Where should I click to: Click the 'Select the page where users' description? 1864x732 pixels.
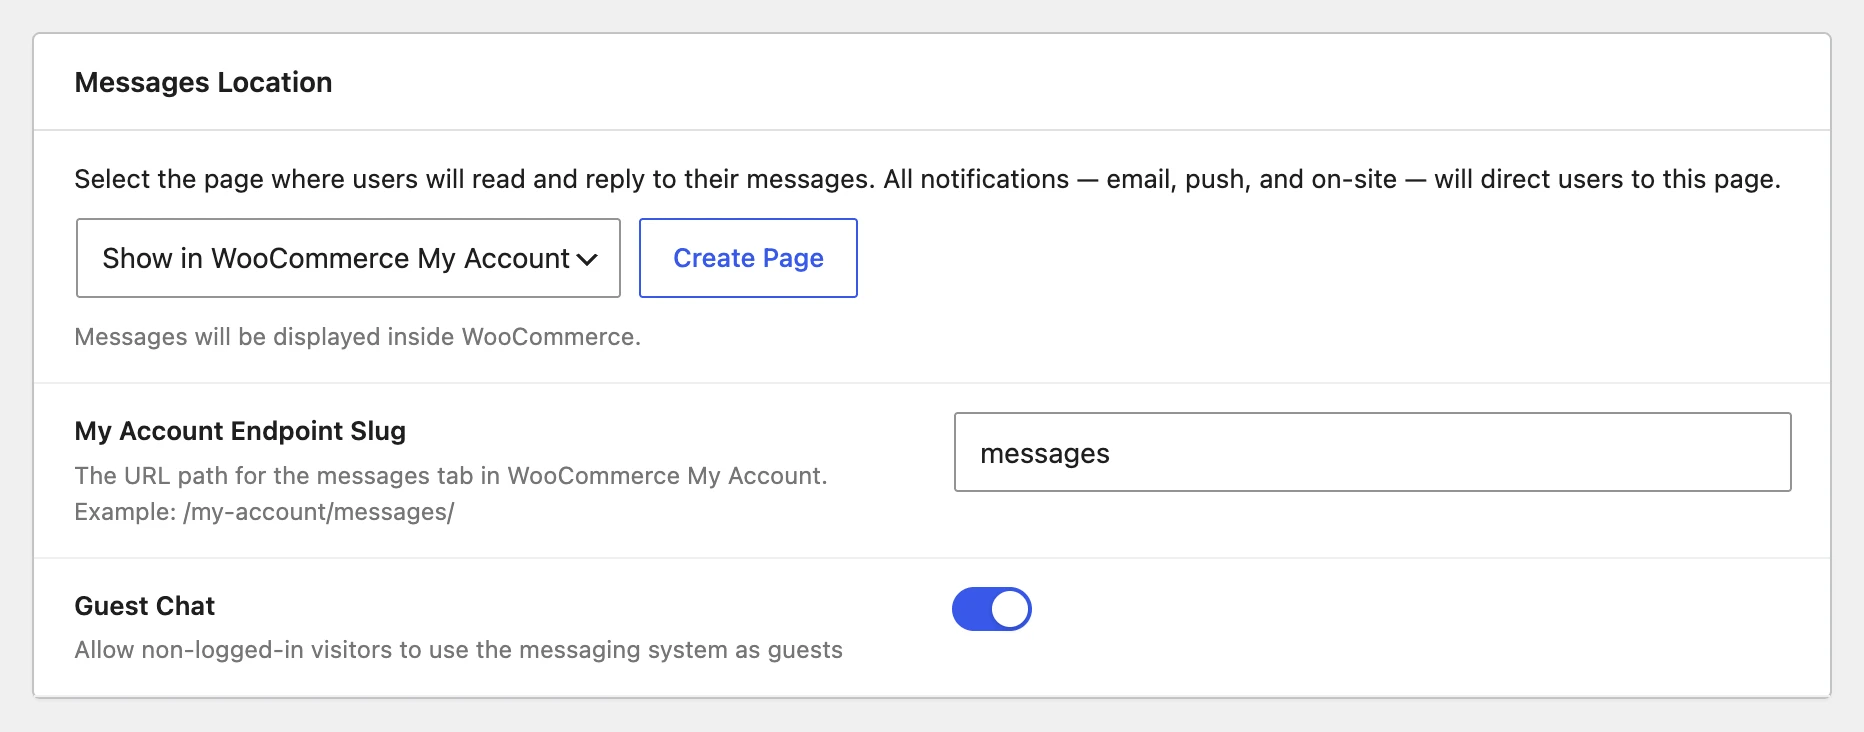[927, 179]
